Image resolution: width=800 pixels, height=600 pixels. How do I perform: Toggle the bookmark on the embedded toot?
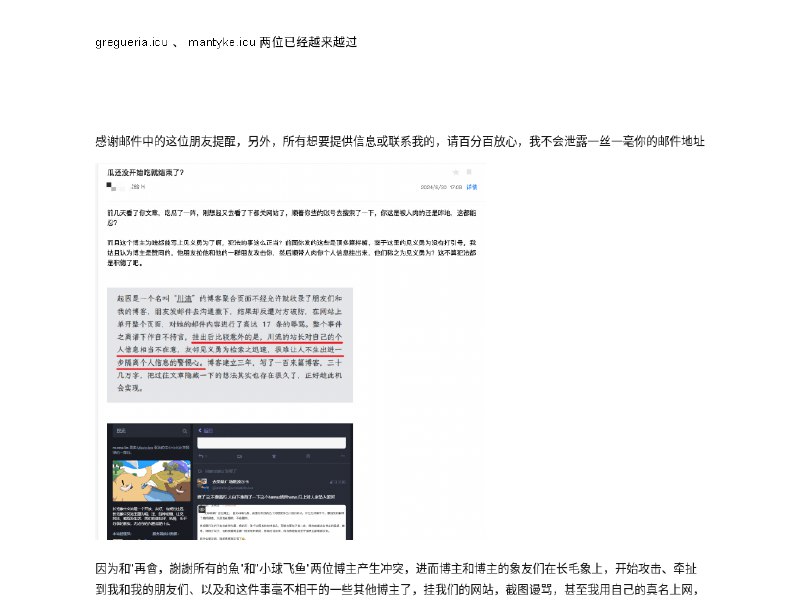tap(308, 455)
